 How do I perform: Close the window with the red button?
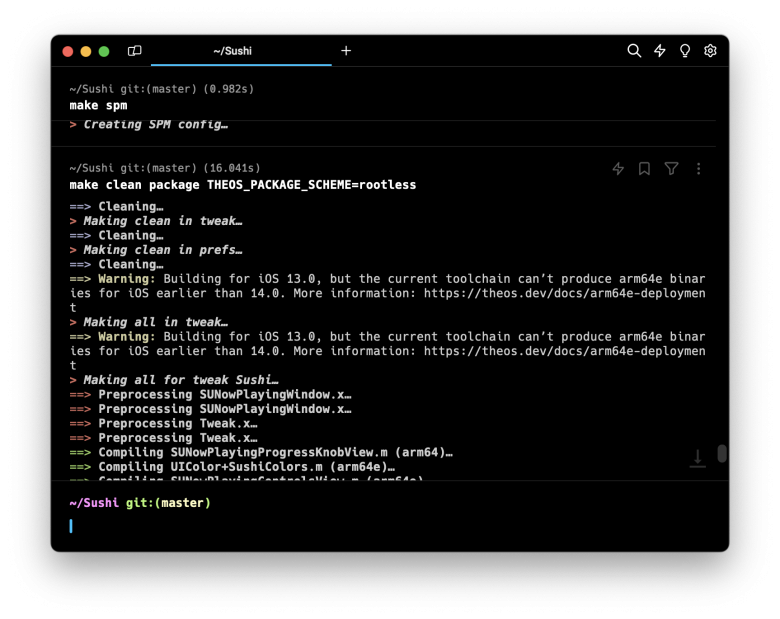[68, 51]
